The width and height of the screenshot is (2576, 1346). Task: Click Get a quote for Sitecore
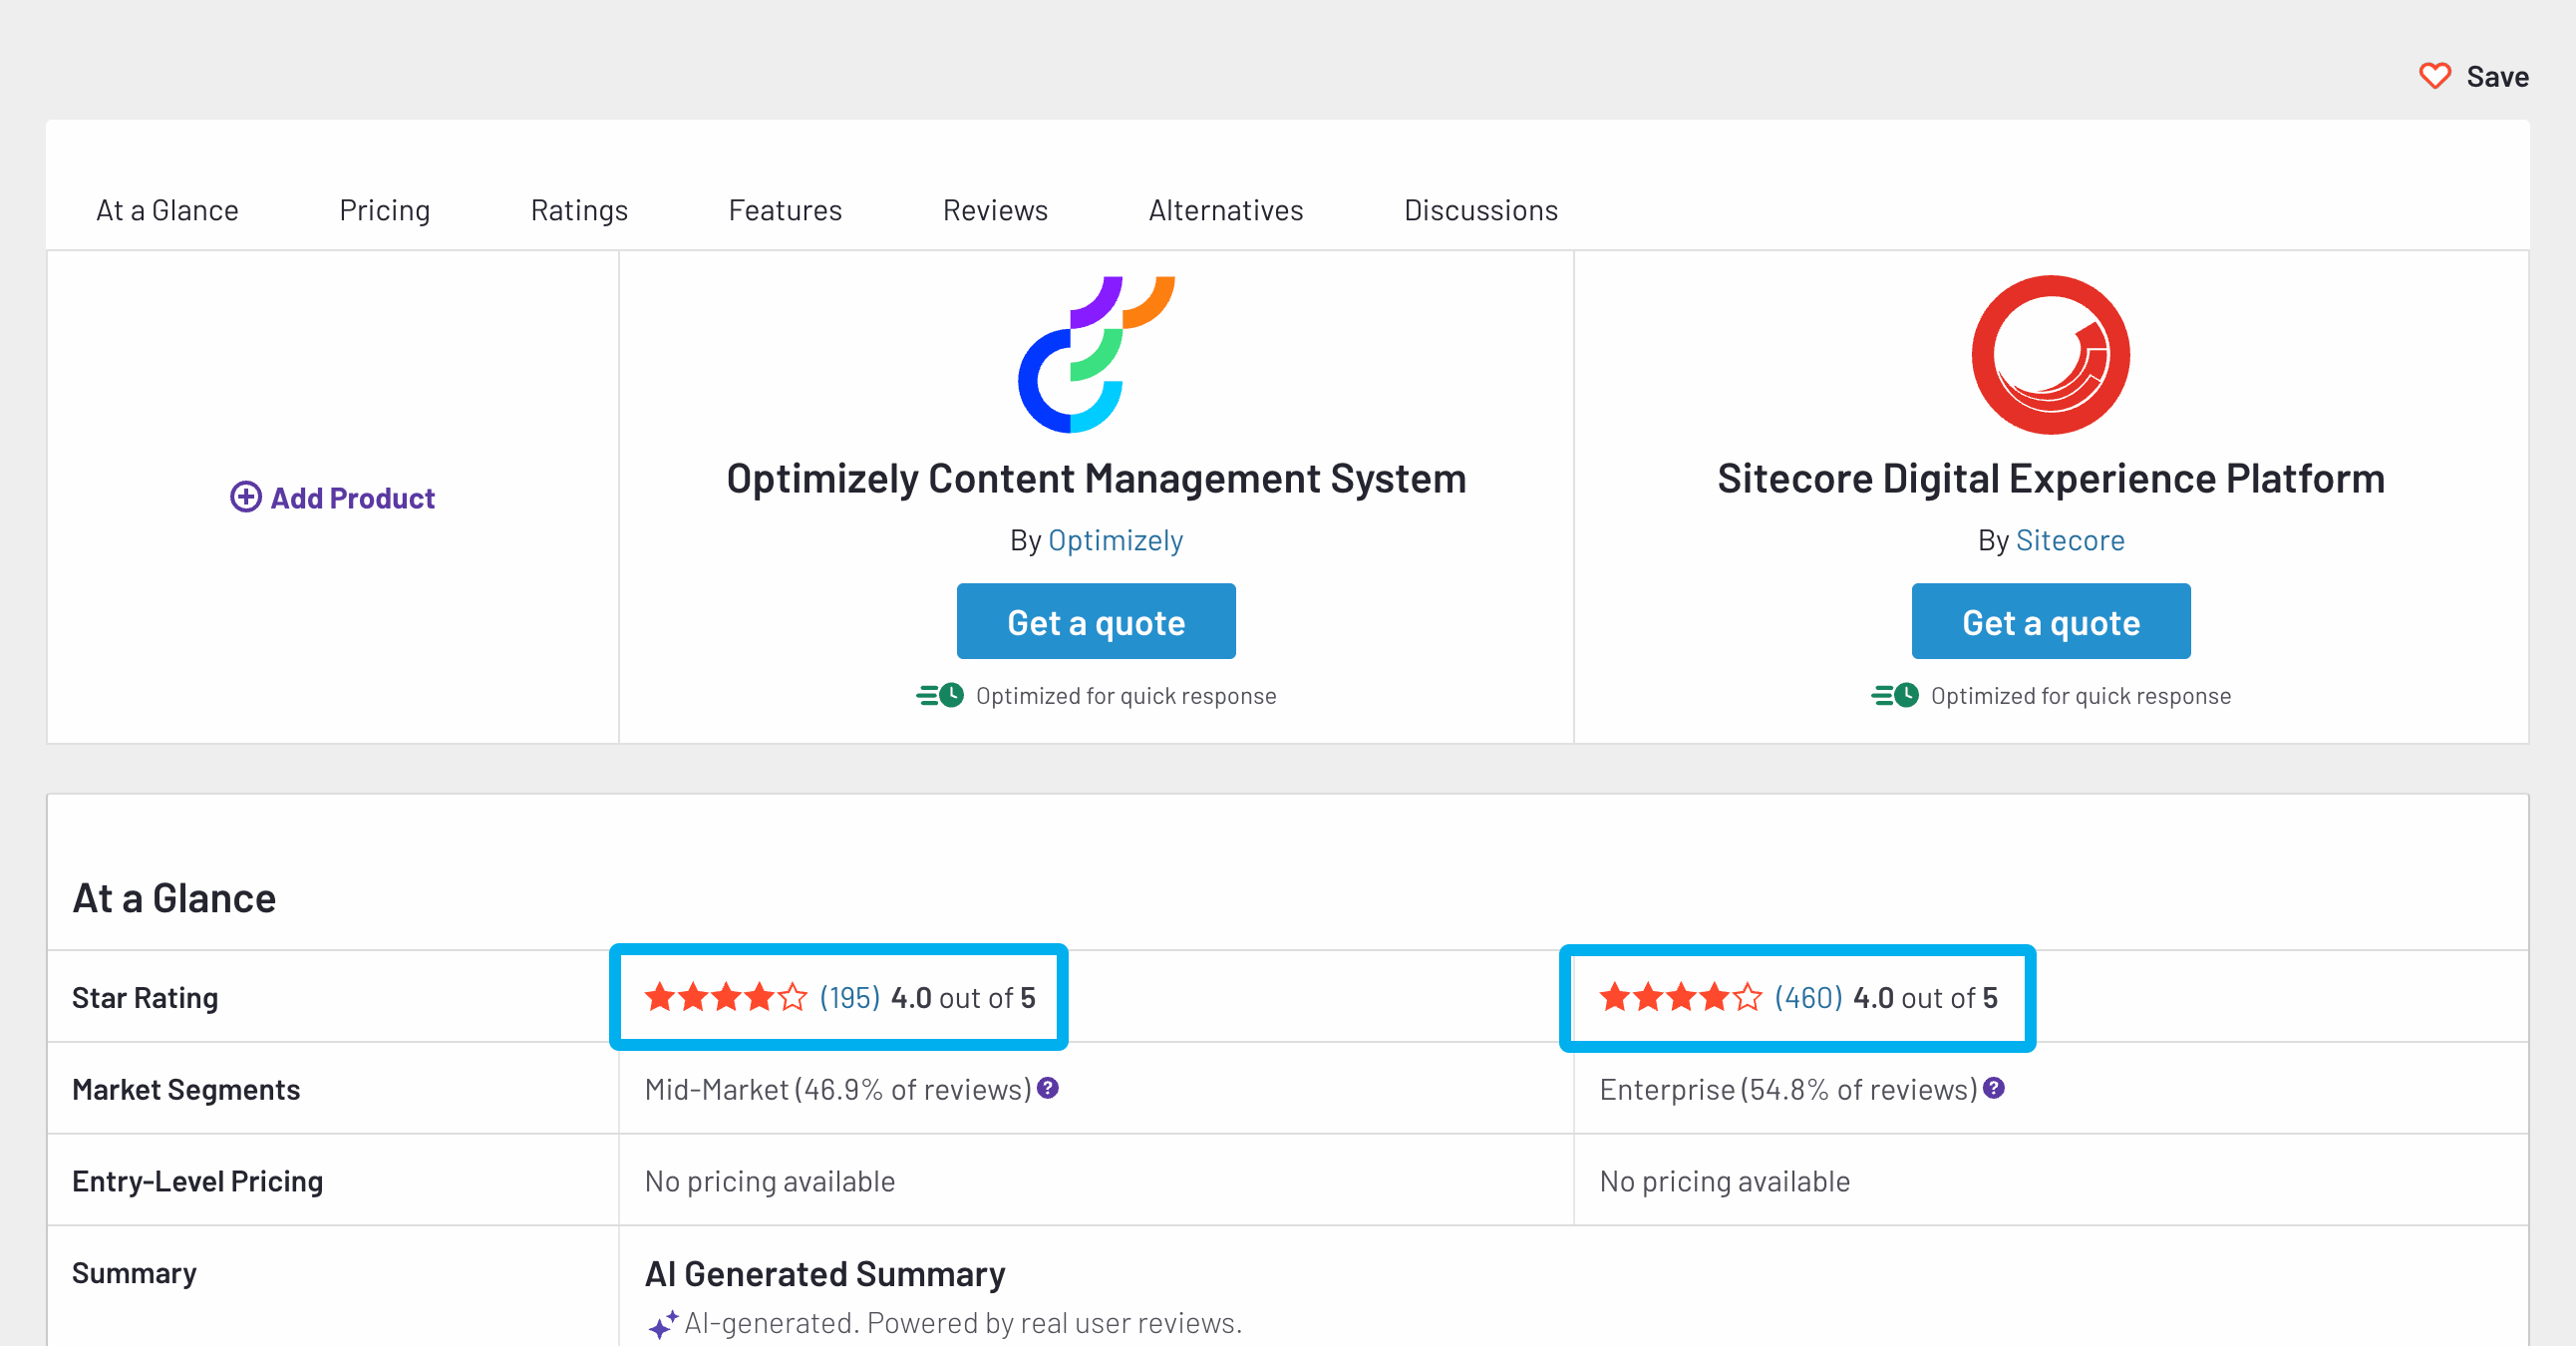(x=2050, y=621)
